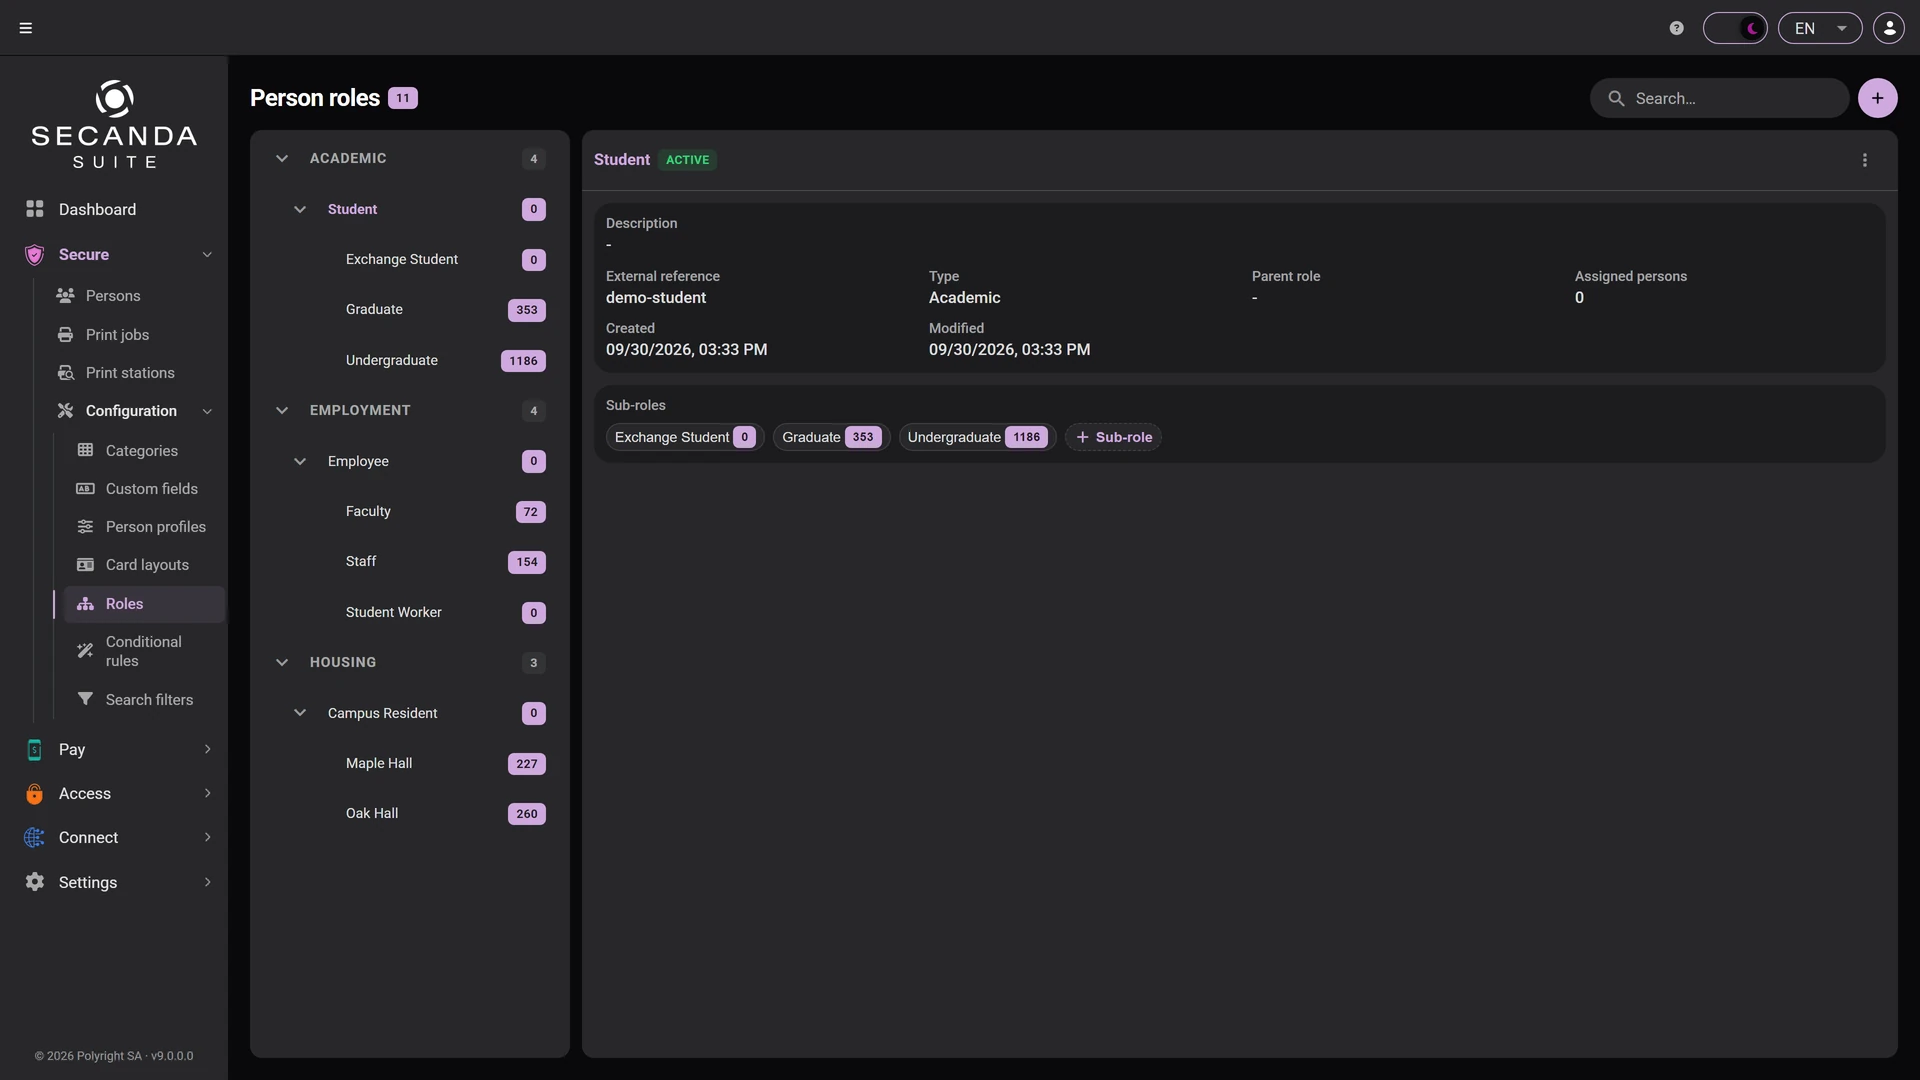This screenshot has height=1080, width=1920.
Task: Click the Conditional rules wand icon
Action: 86,651
